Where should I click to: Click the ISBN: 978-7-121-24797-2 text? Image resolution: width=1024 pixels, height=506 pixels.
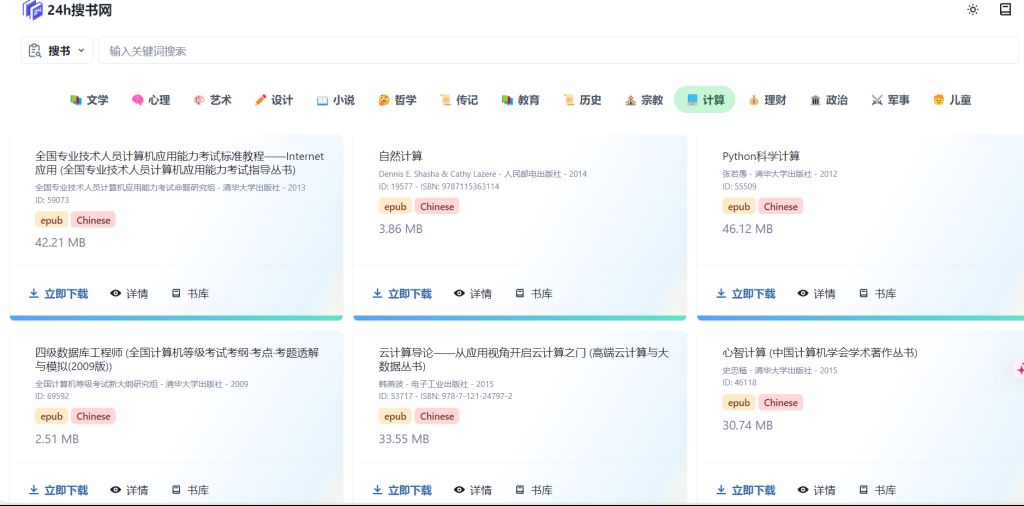469,396
